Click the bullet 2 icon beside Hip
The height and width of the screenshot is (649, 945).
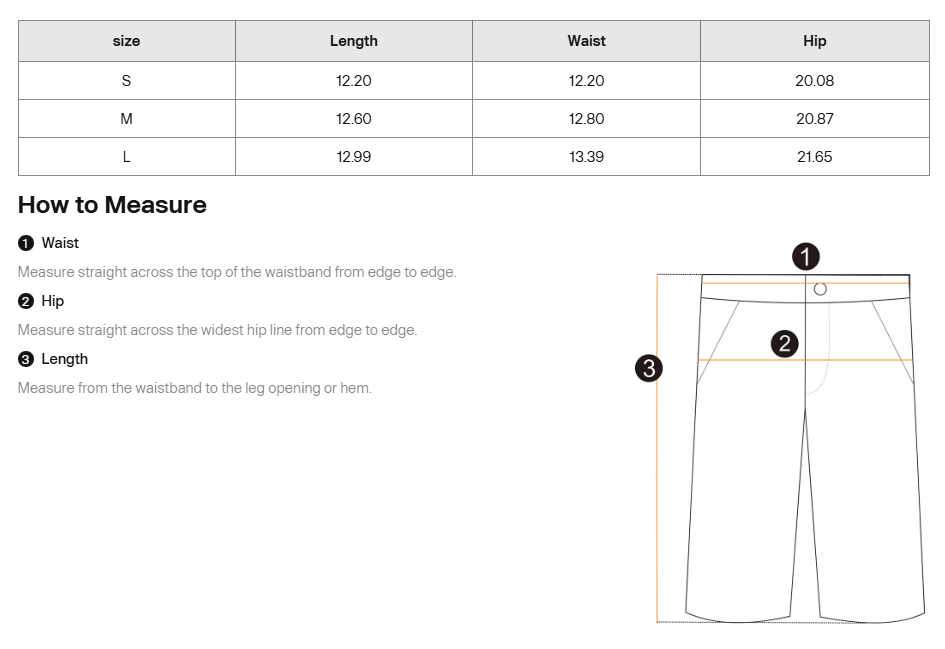click(26, 301)
